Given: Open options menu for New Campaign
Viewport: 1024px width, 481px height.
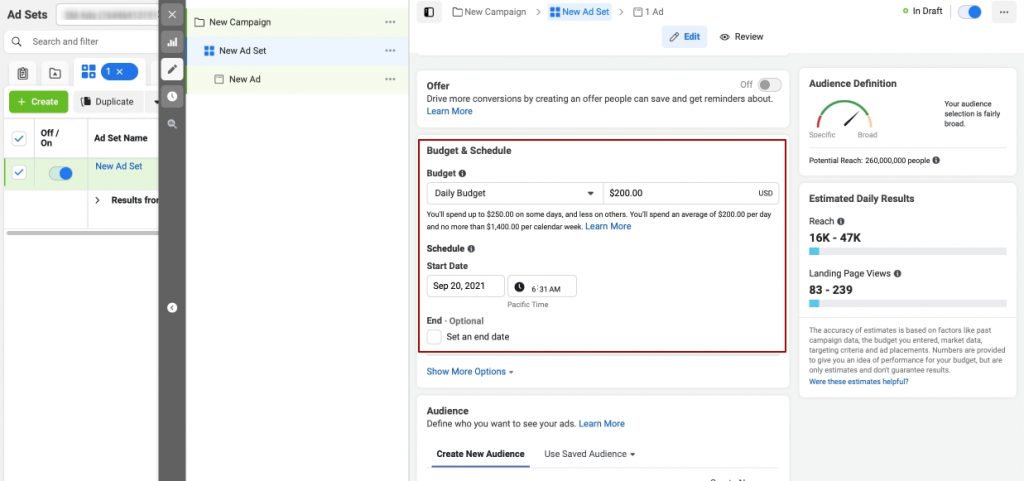Looking at the screenshot, I should click(390, 22).
